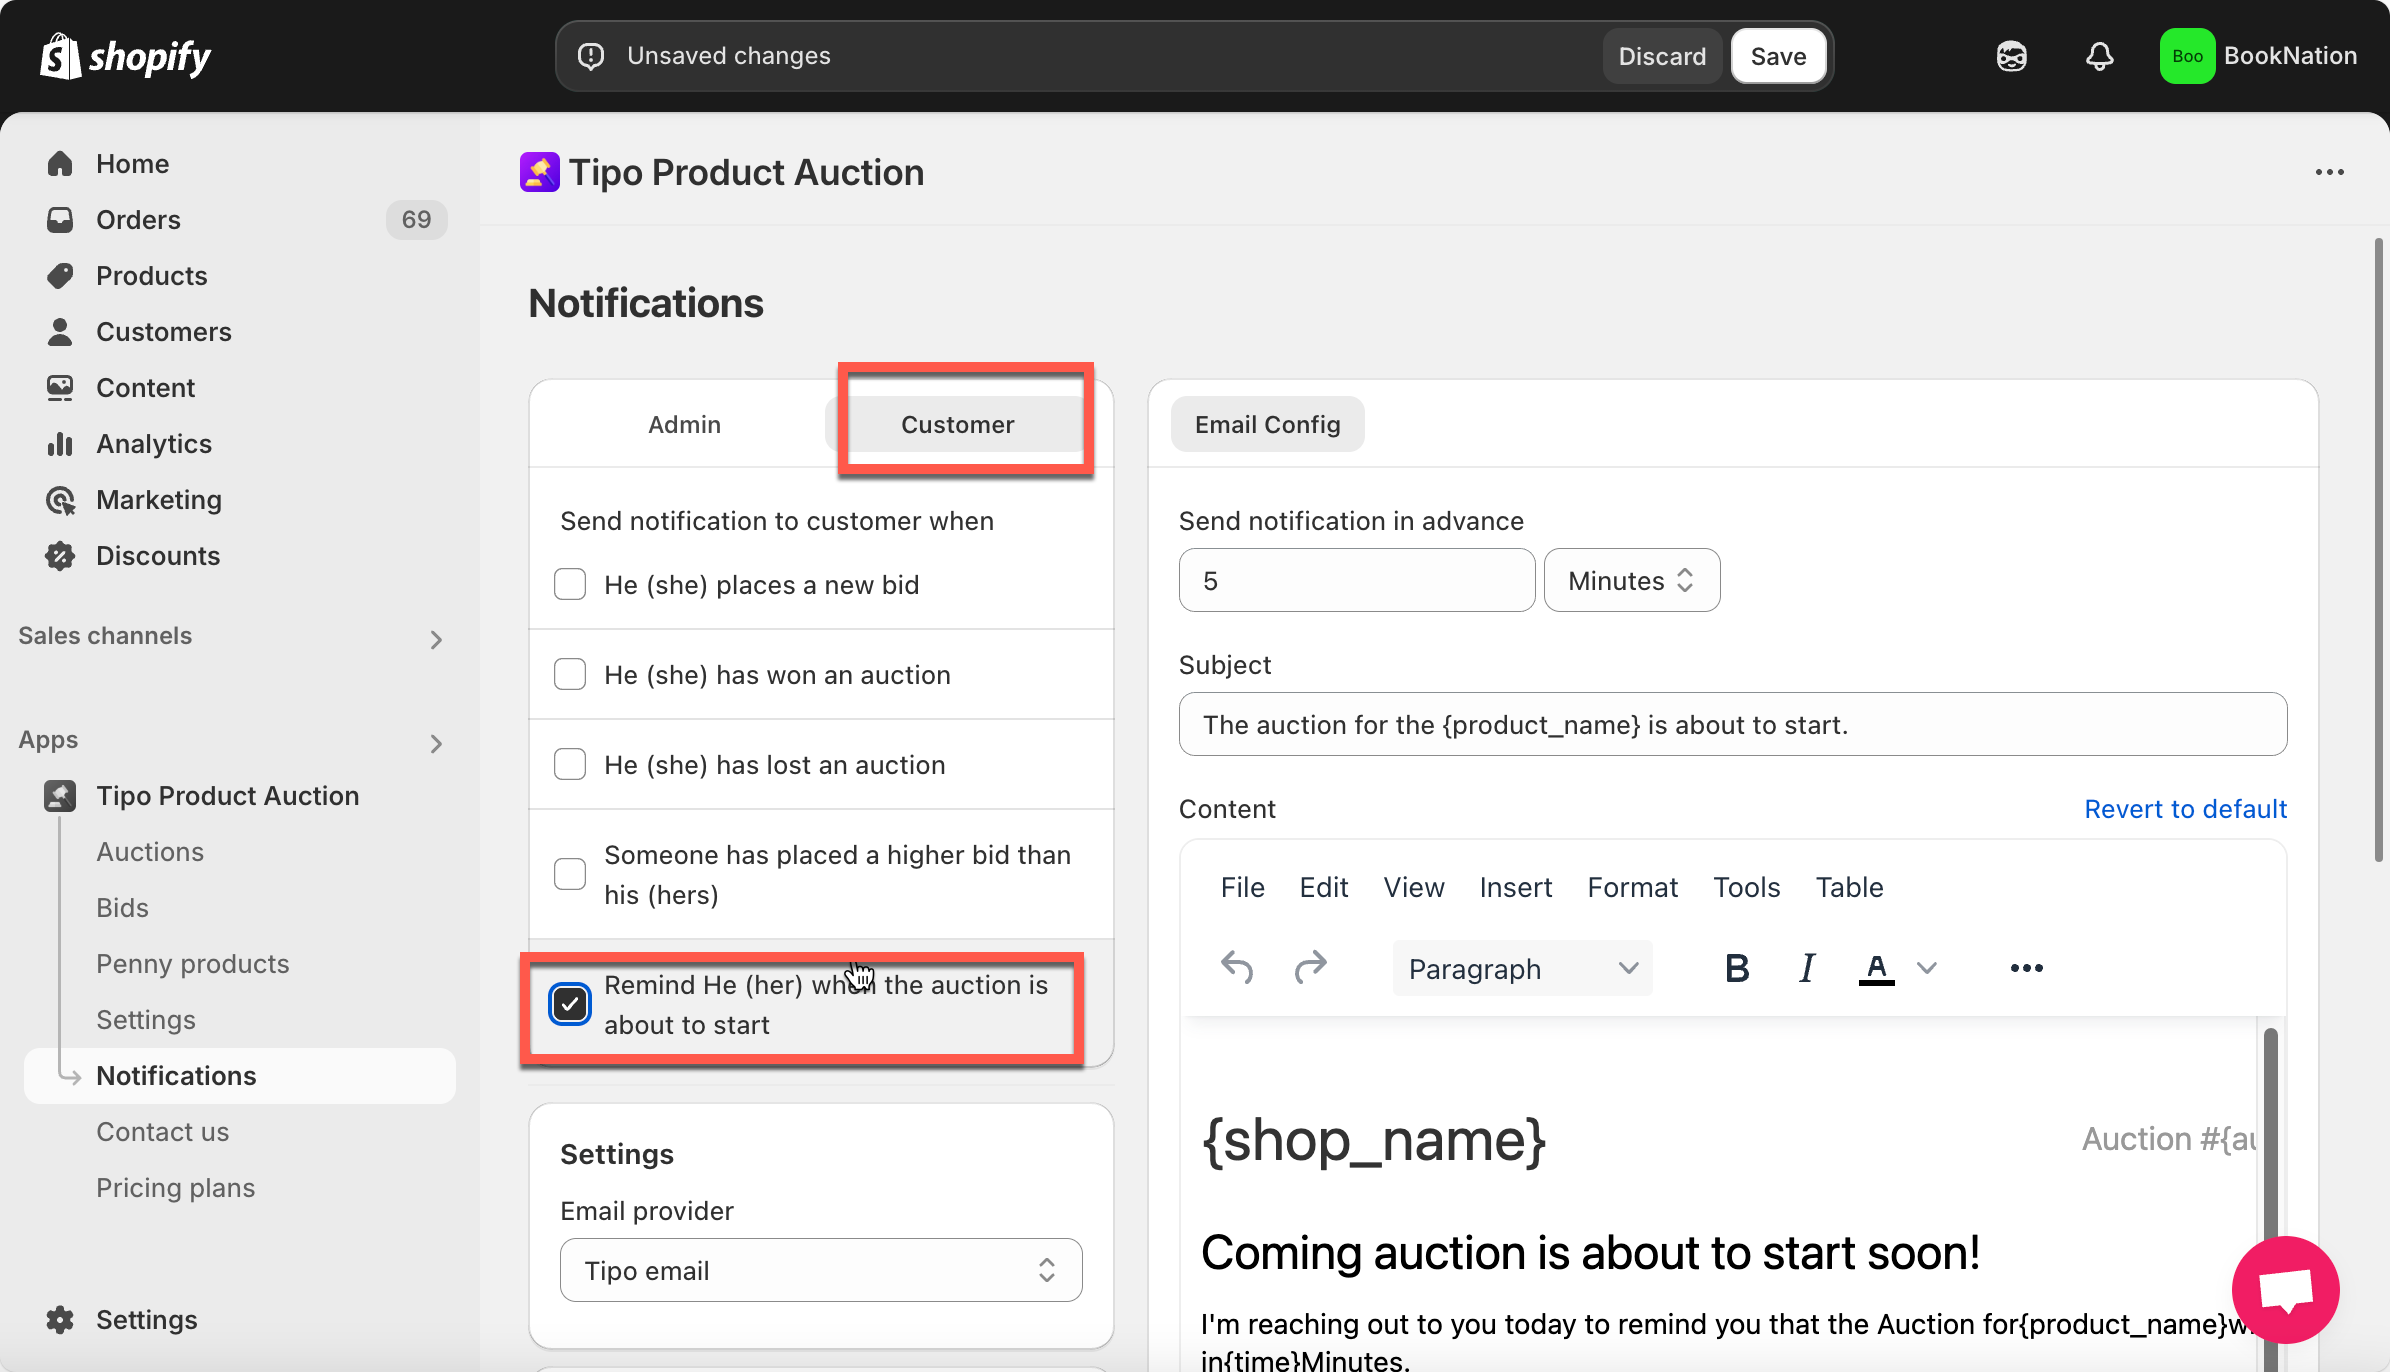Save the unsaved changes
The height and width of the screenshot is (1372, 2390).
1778,56
